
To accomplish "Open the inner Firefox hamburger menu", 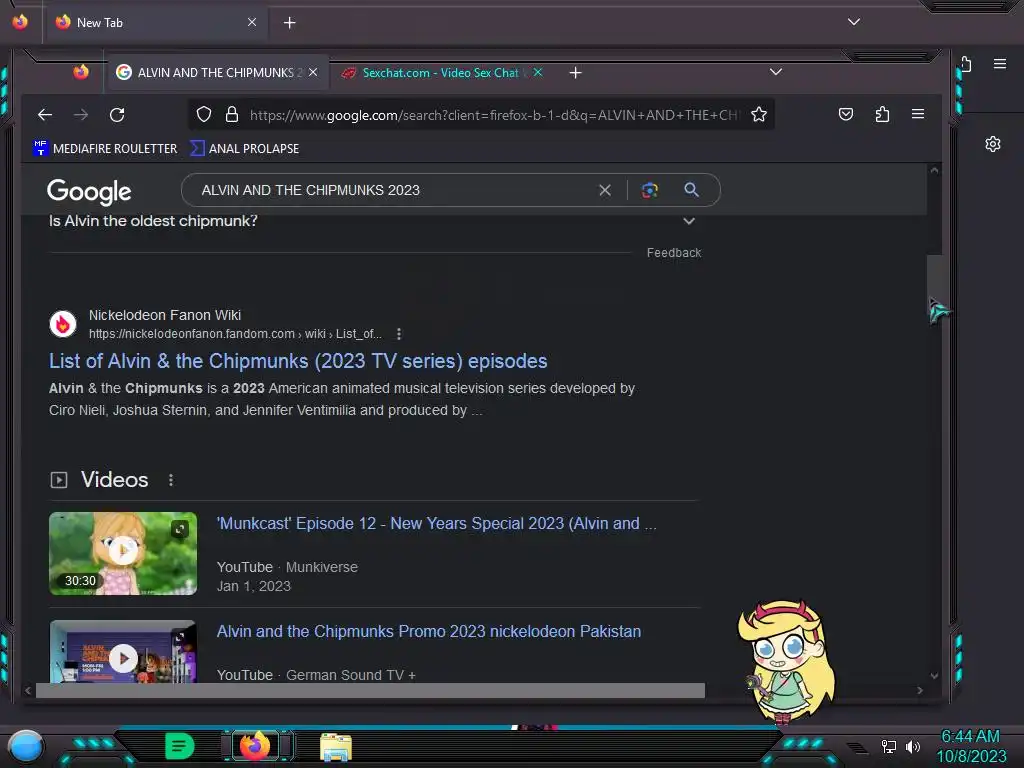I will 918,114.
